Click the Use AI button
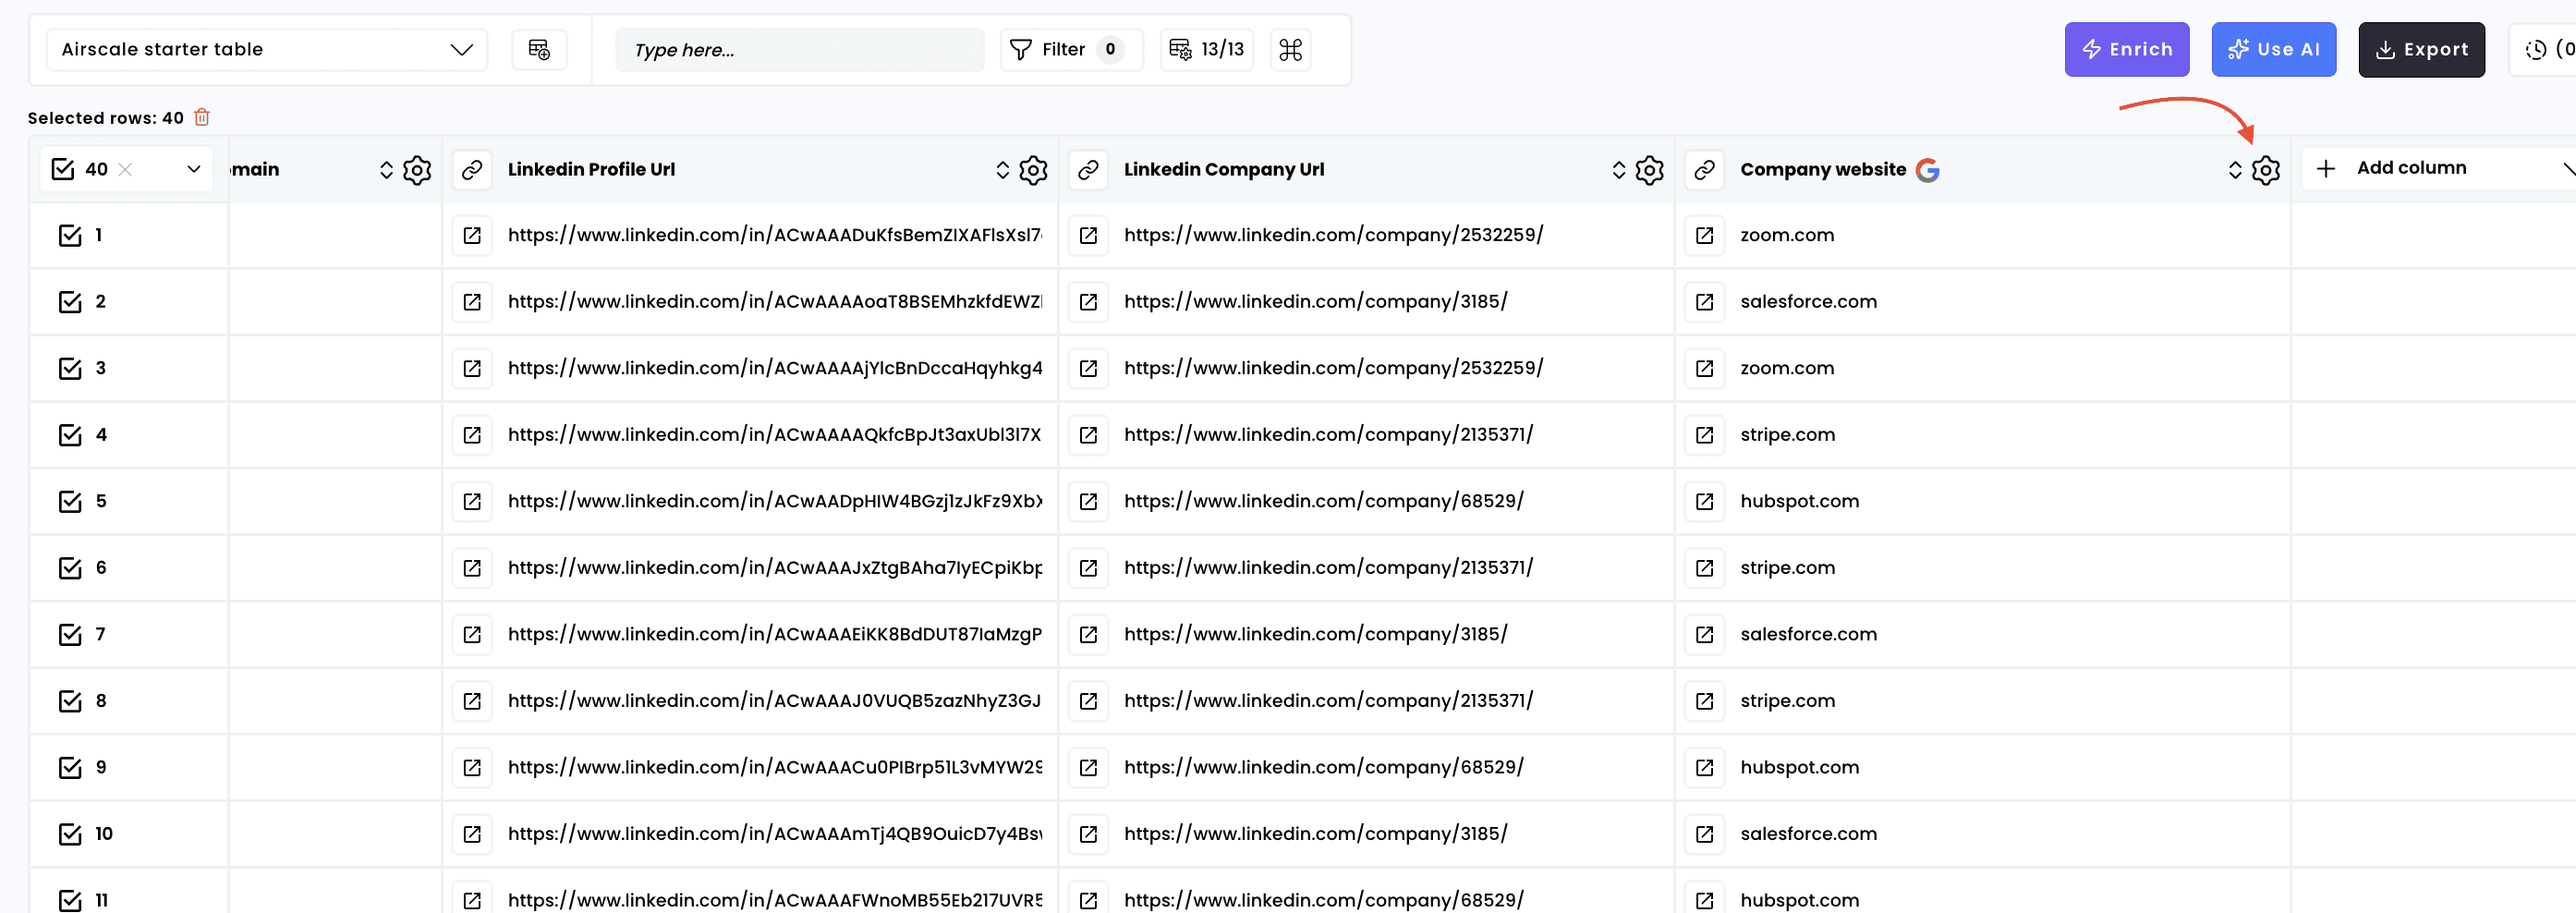 (2273, 49)
